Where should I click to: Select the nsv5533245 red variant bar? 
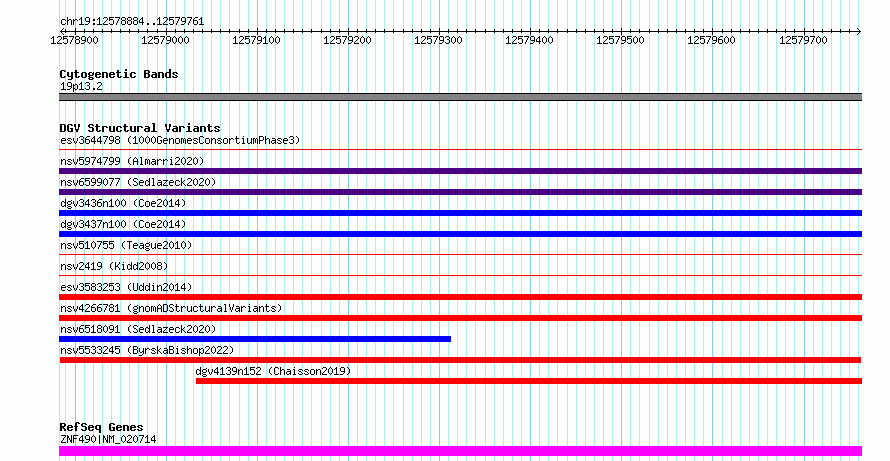460,360
